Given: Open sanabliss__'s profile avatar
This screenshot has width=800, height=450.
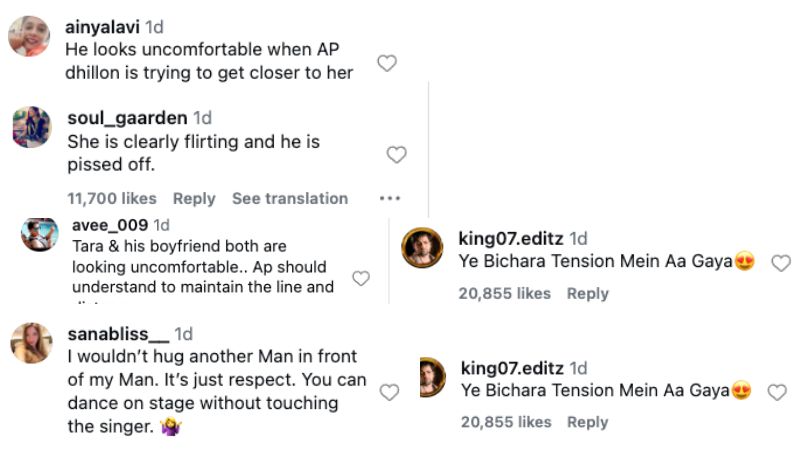Looking at the screenshot, I should coord(31,344).
